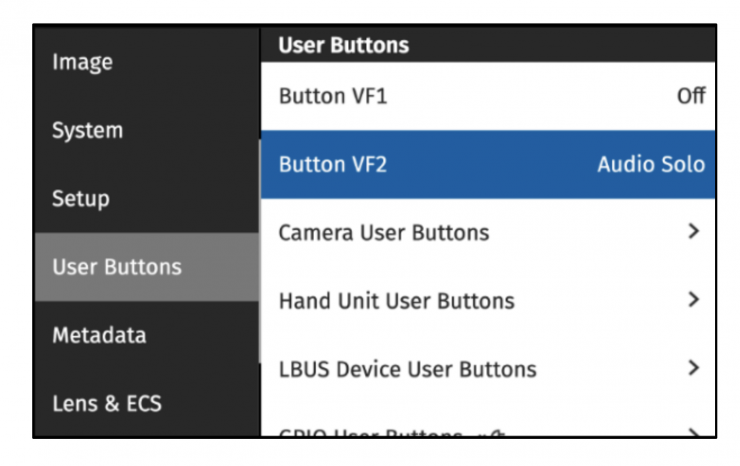Click the LBUS Device User Buttons chevron
740x466 pixels.
pos(694,368)
